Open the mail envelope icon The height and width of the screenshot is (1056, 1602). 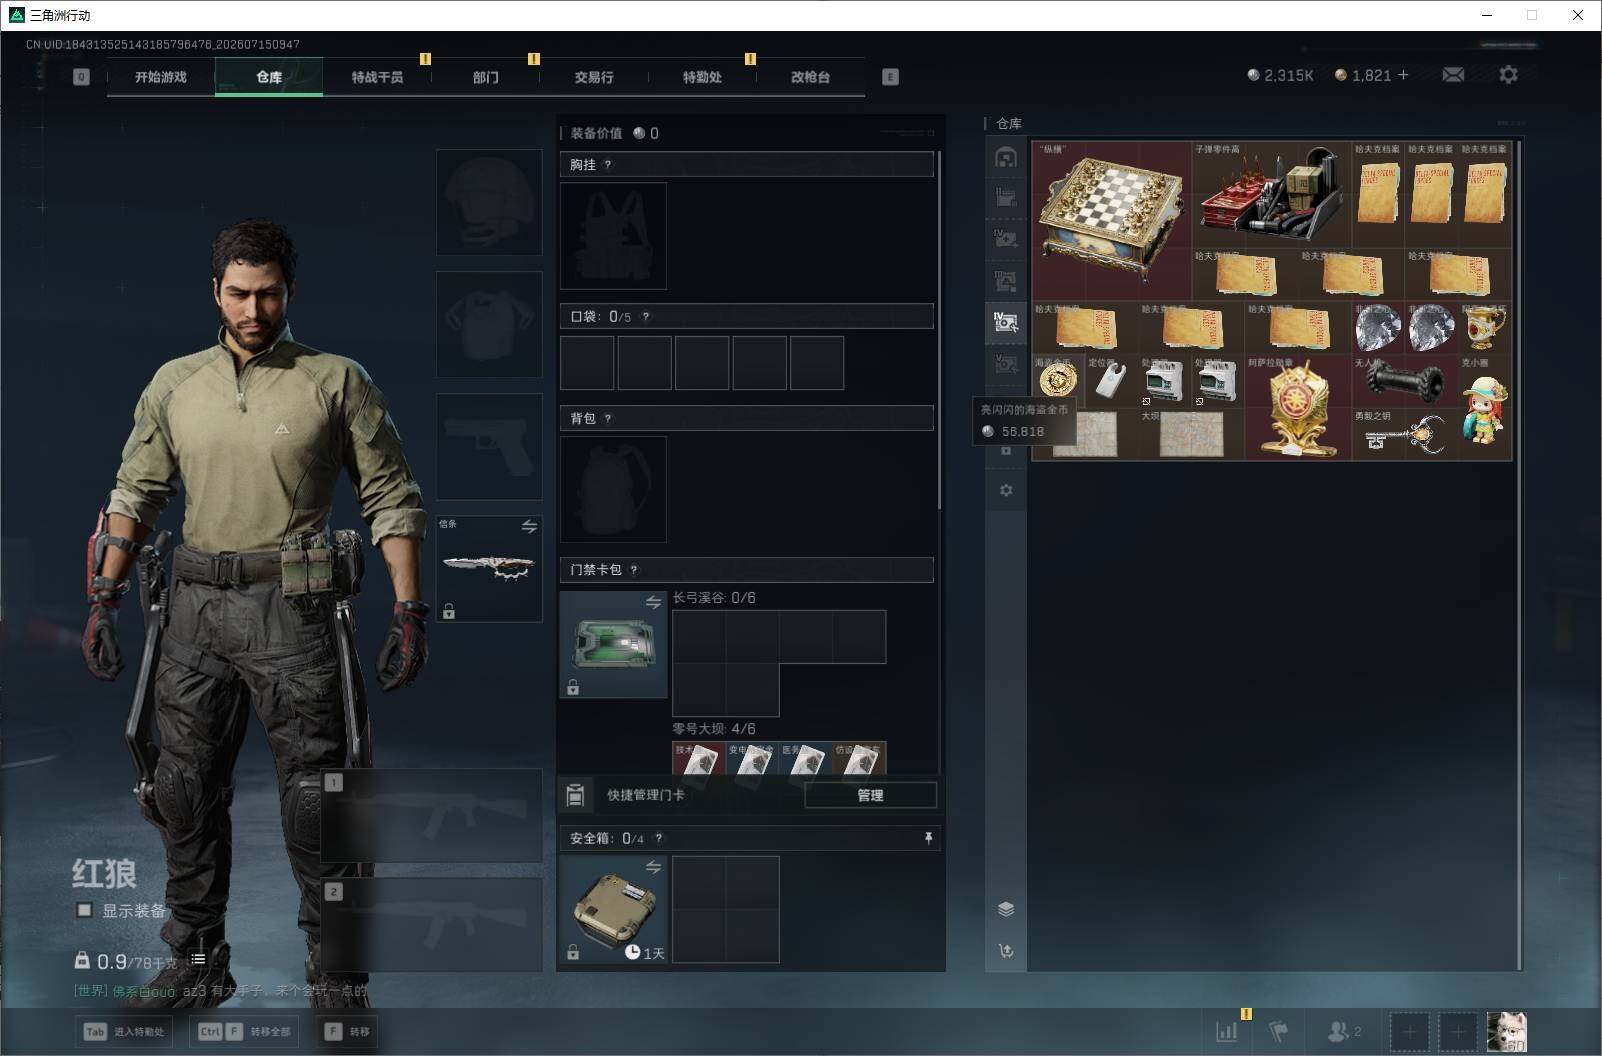(1453, 75)
